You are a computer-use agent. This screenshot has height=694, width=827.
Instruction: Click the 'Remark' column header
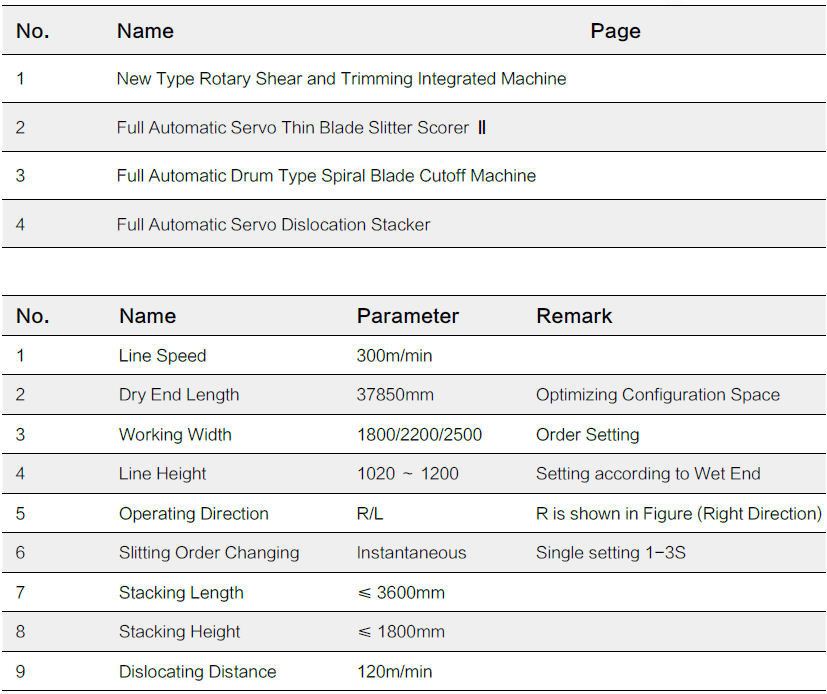coord(574,316)
